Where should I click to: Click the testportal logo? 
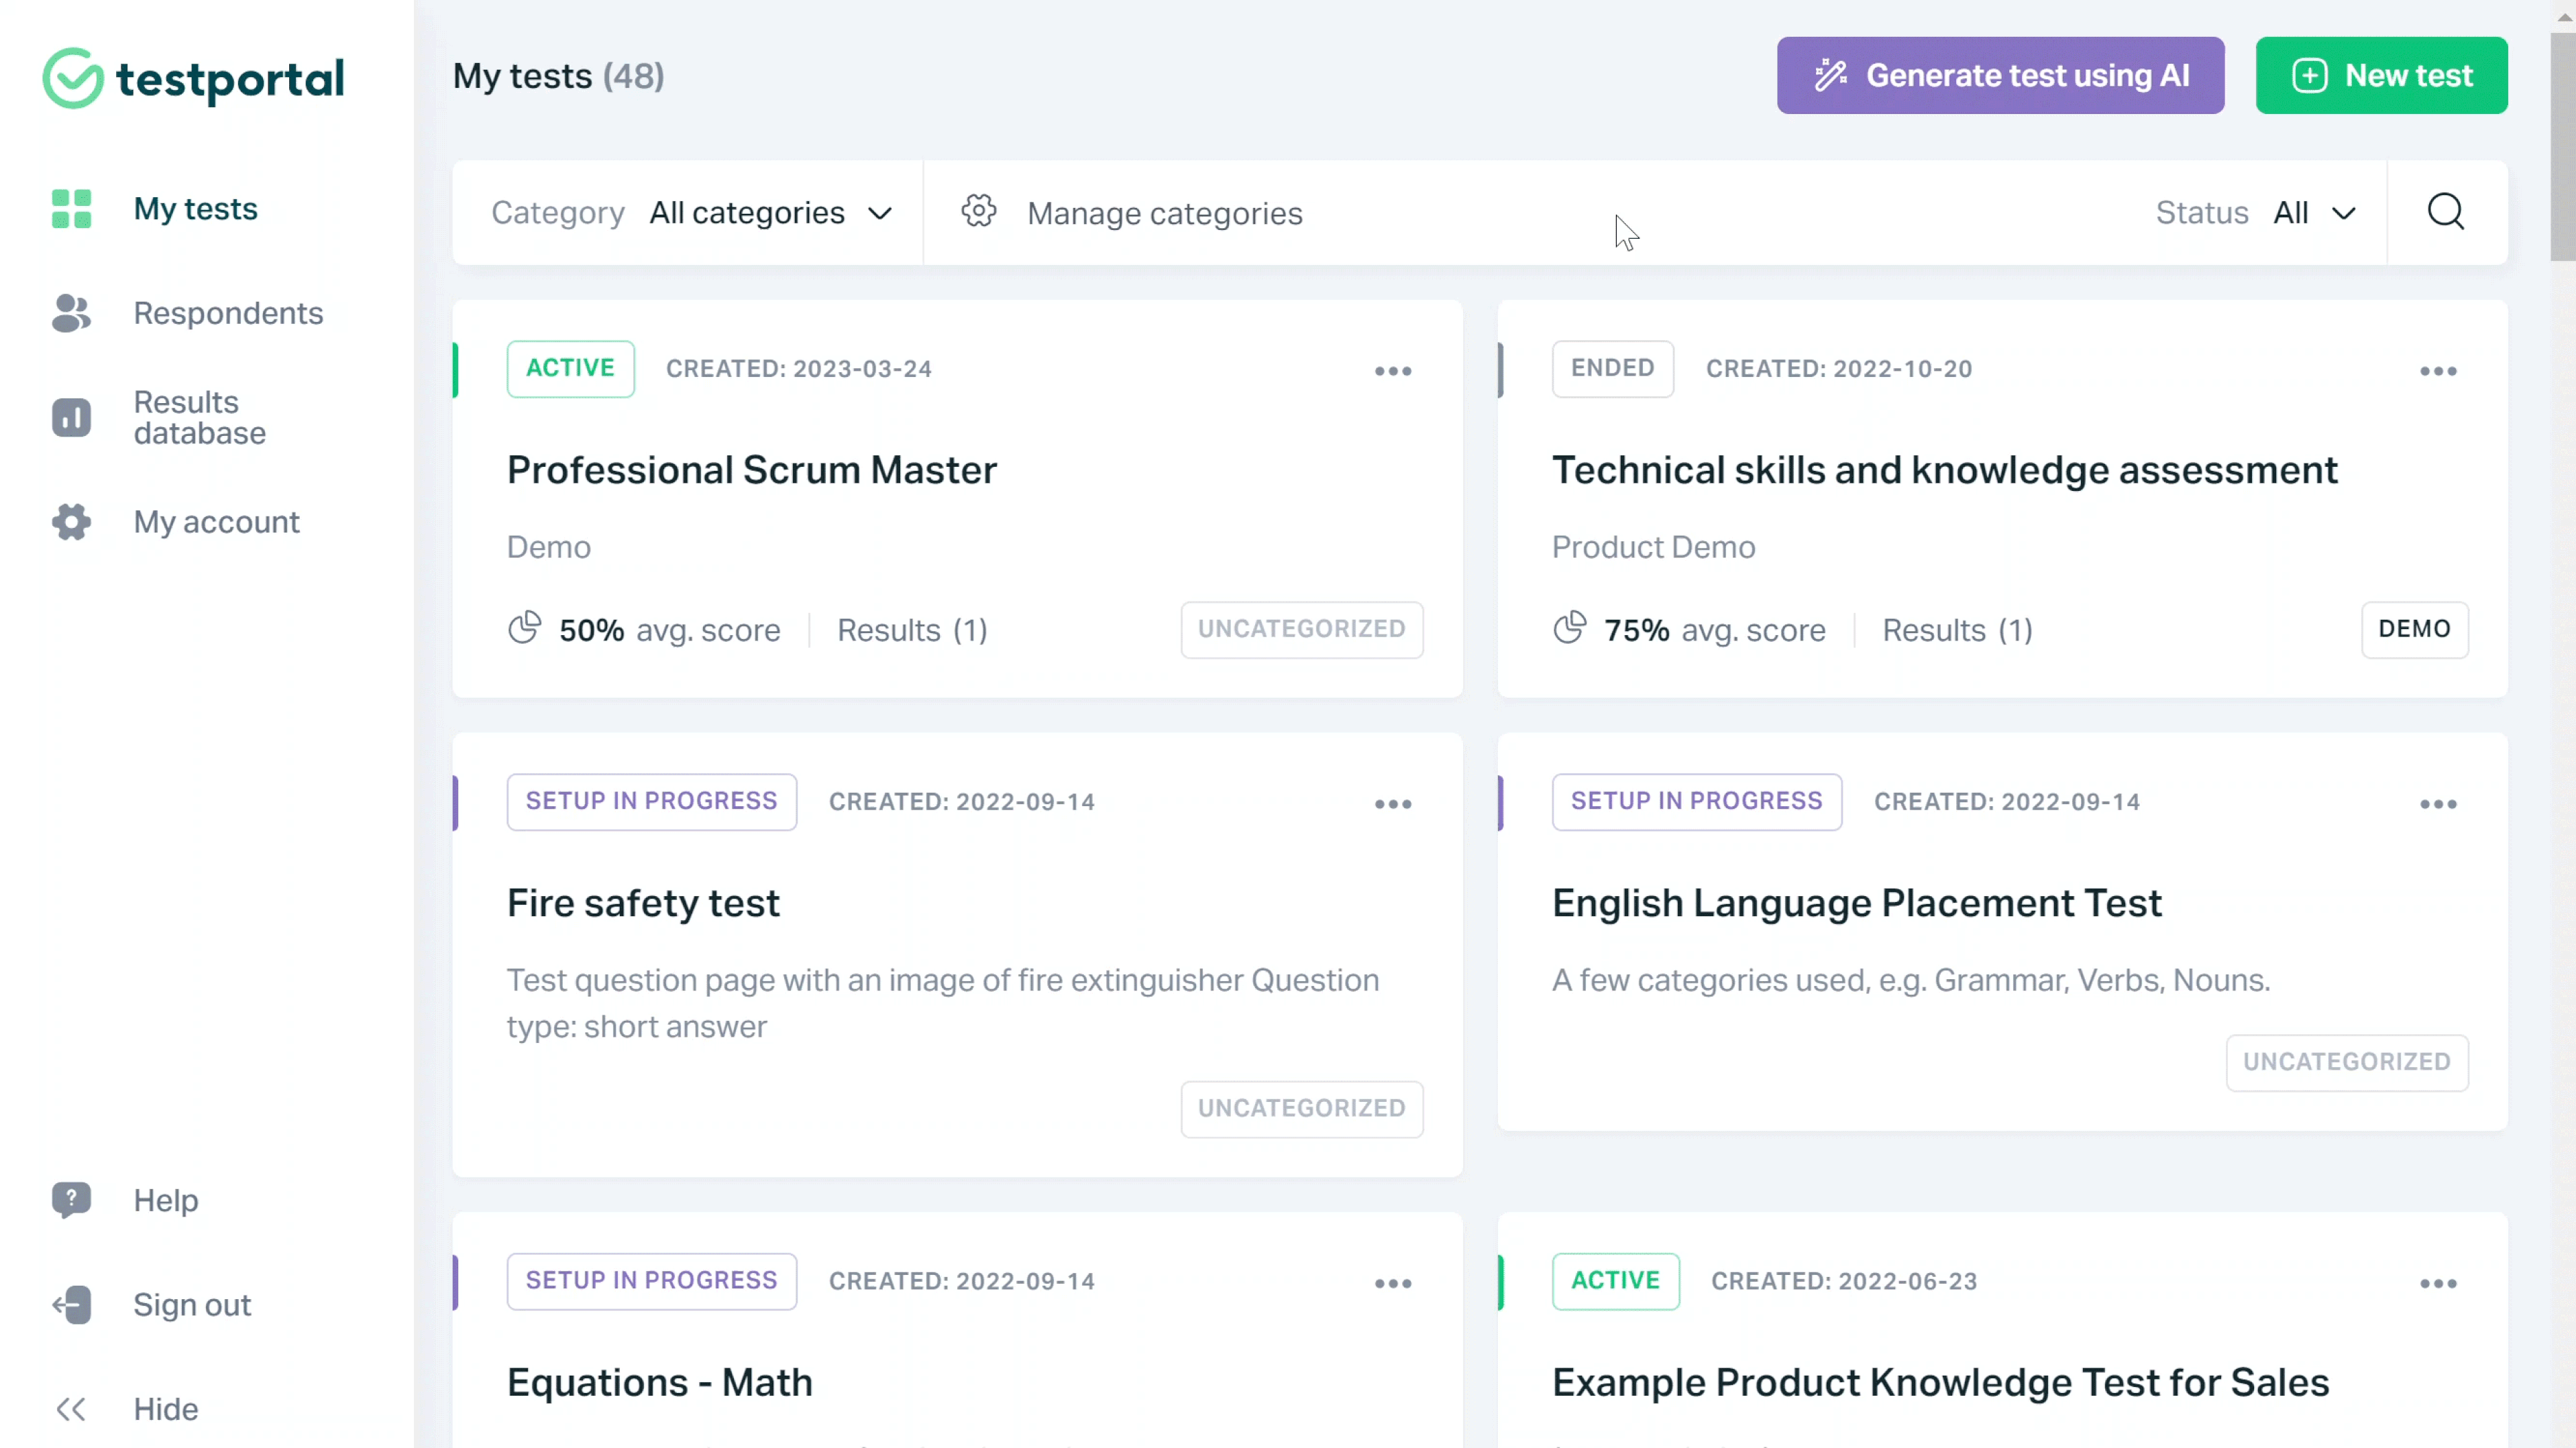(x=193, y=78)
